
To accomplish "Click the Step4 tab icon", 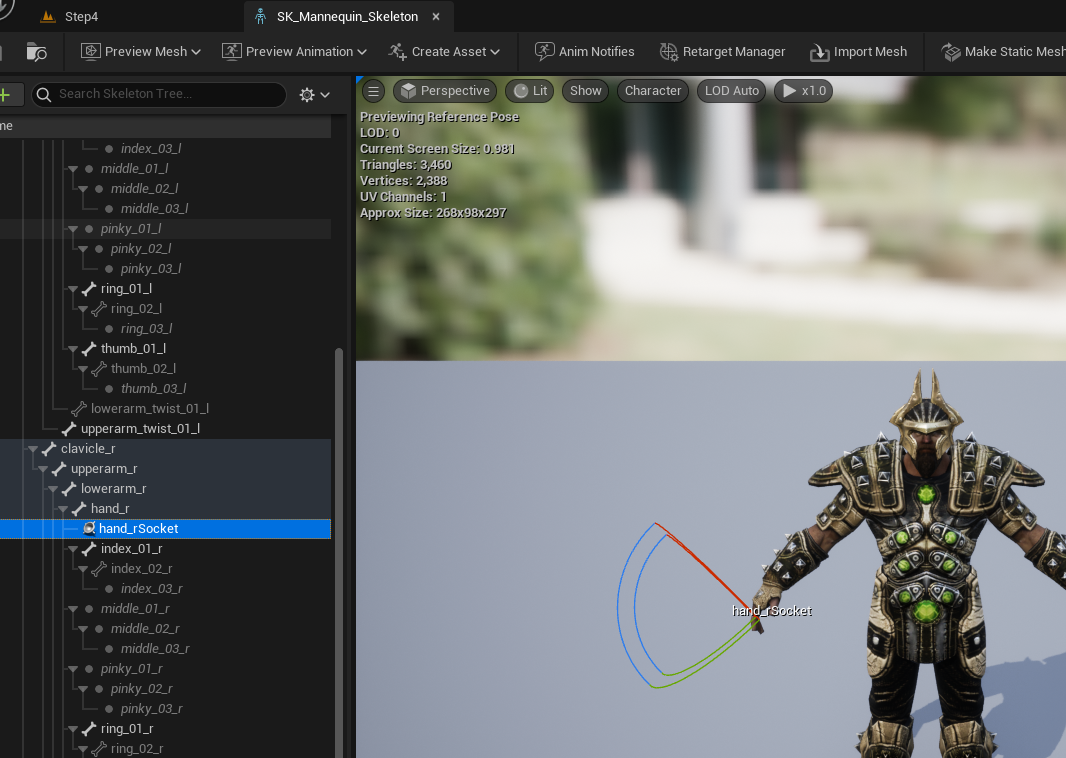I will click(48, 16).
